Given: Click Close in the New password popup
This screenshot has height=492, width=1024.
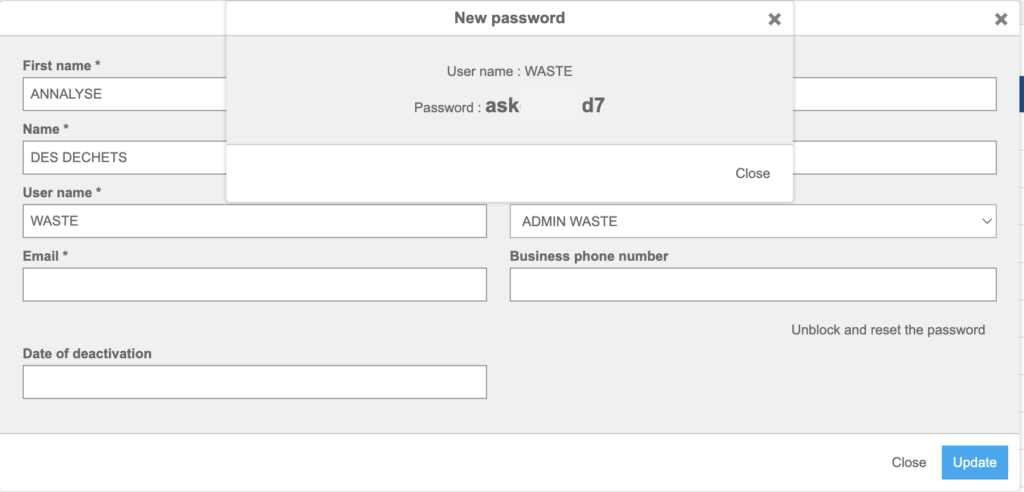Looking at the screenshot, I should pos(752,173).
